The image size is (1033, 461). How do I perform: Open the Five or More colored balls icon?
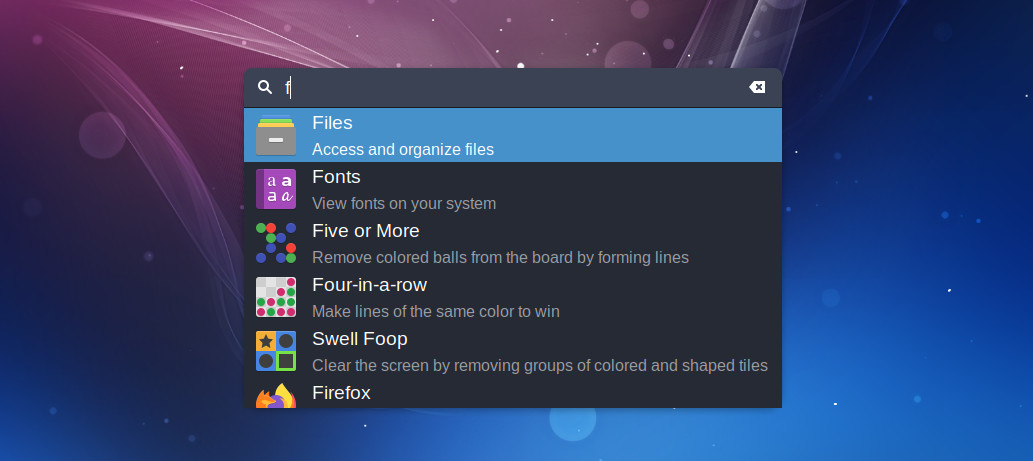276,243
